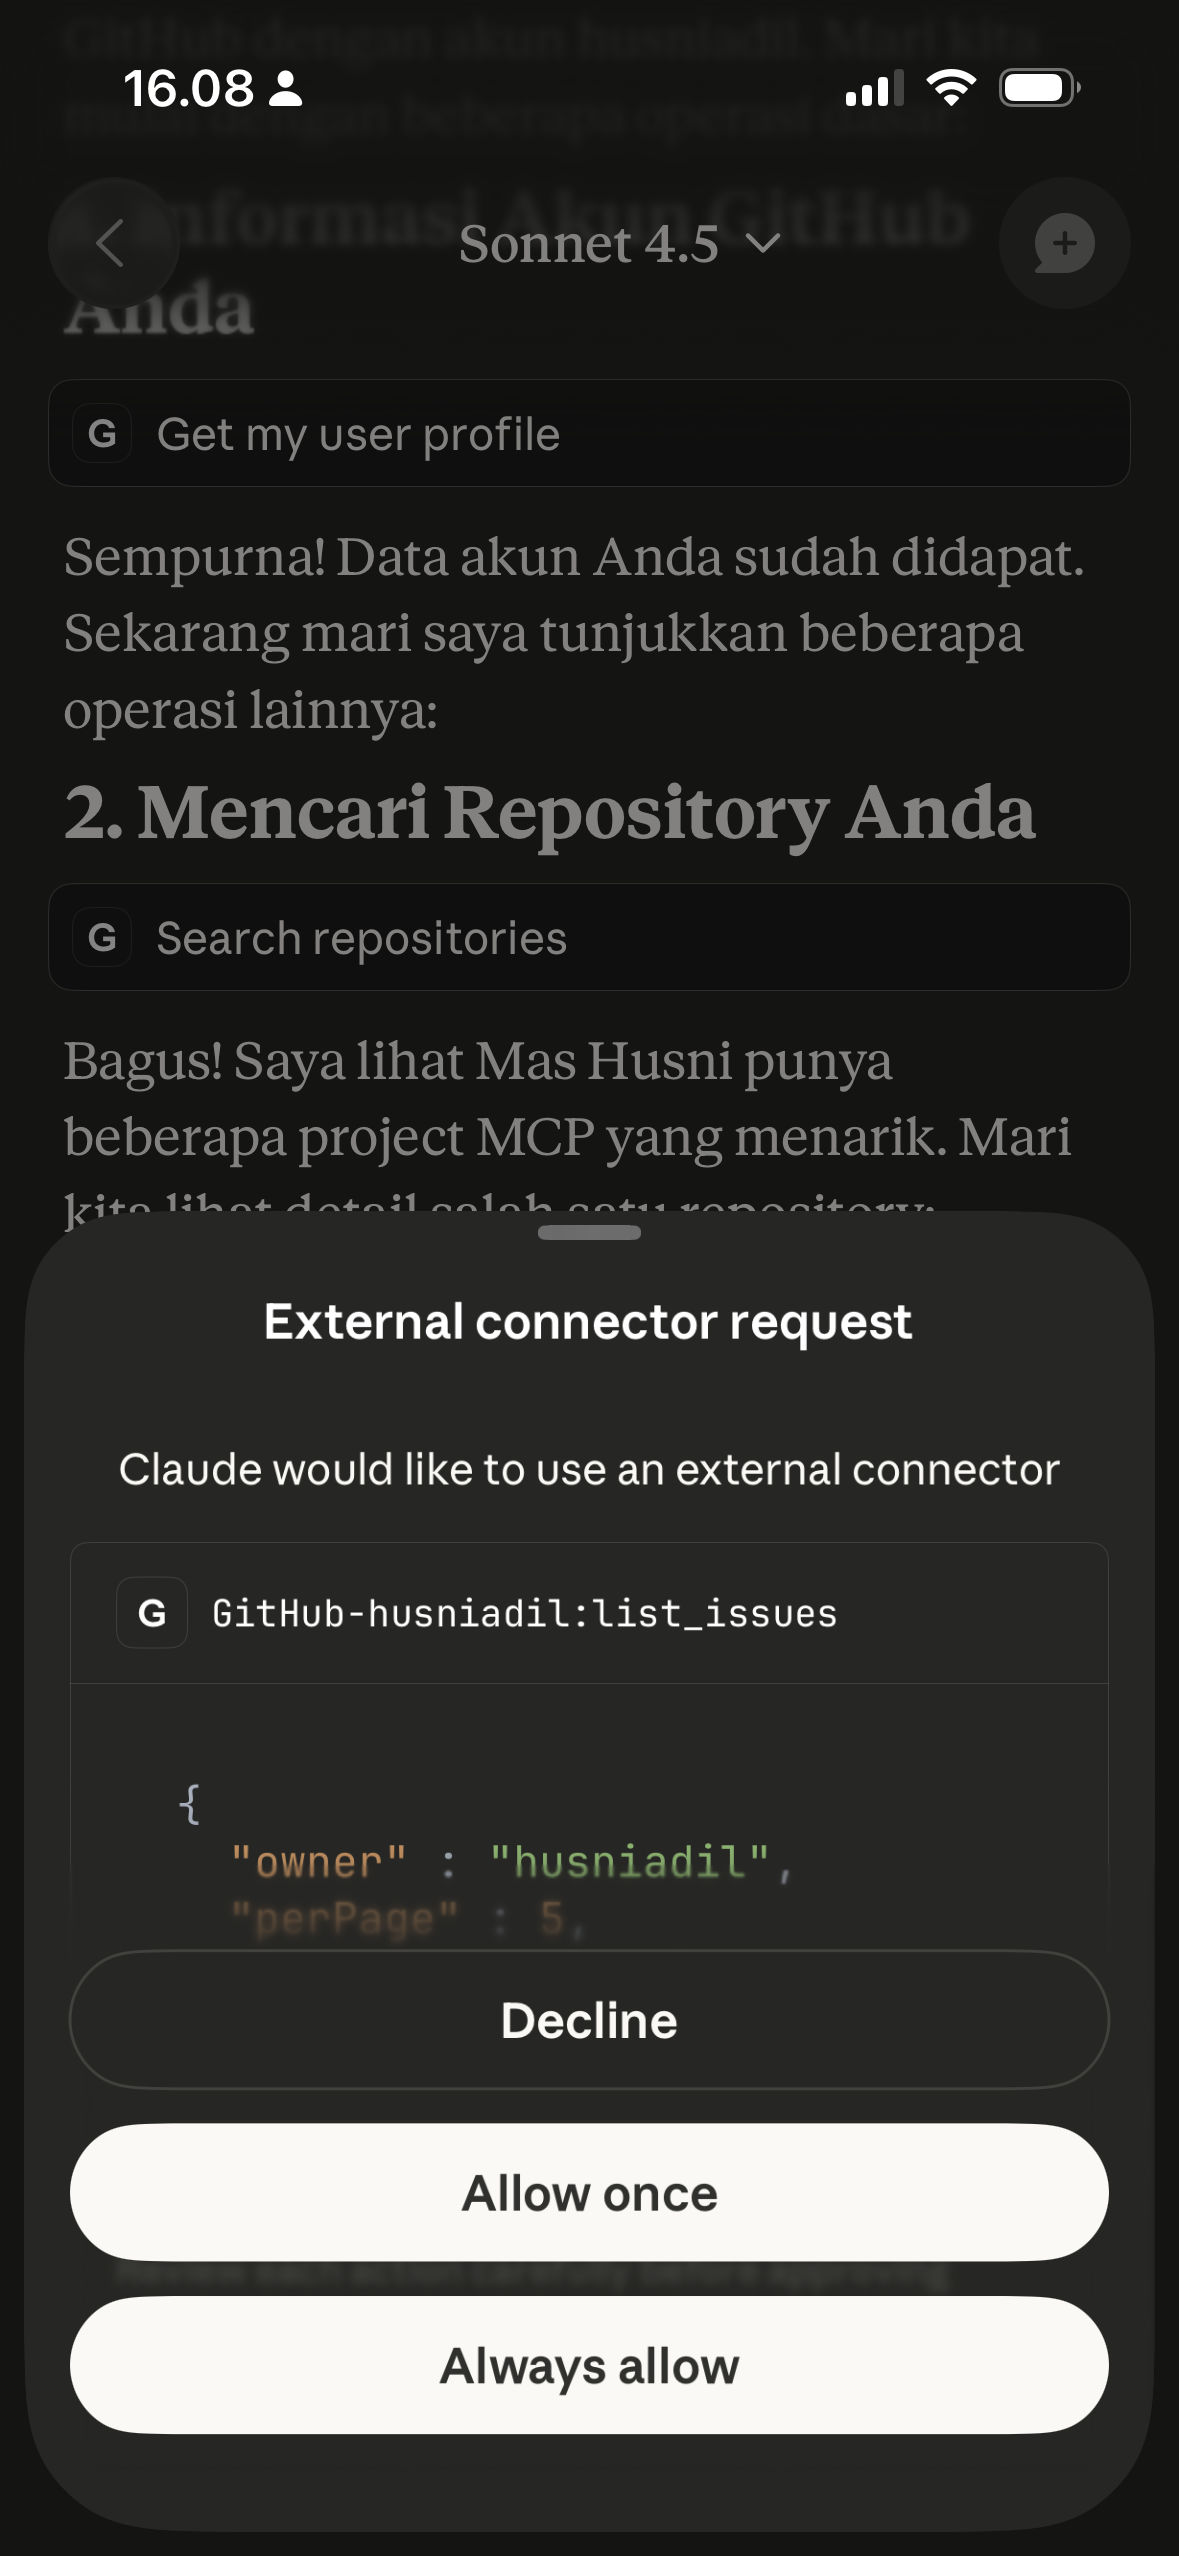Viewport: 1179px width, 2556px height.
Task: Tap the heading Mencari Repository Anda
Action: (x=551, y=813)
